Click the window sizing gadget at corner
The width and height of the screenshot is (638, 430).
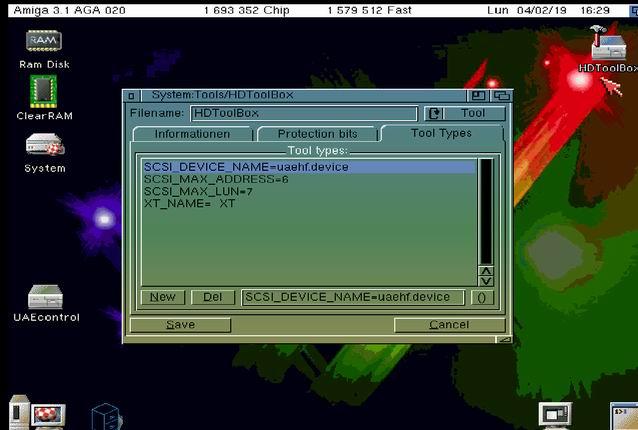(504, 339)
